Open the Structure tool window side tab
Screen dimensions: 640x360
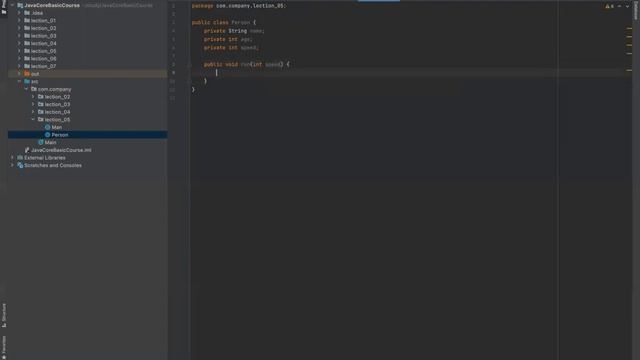pos(4,315)
